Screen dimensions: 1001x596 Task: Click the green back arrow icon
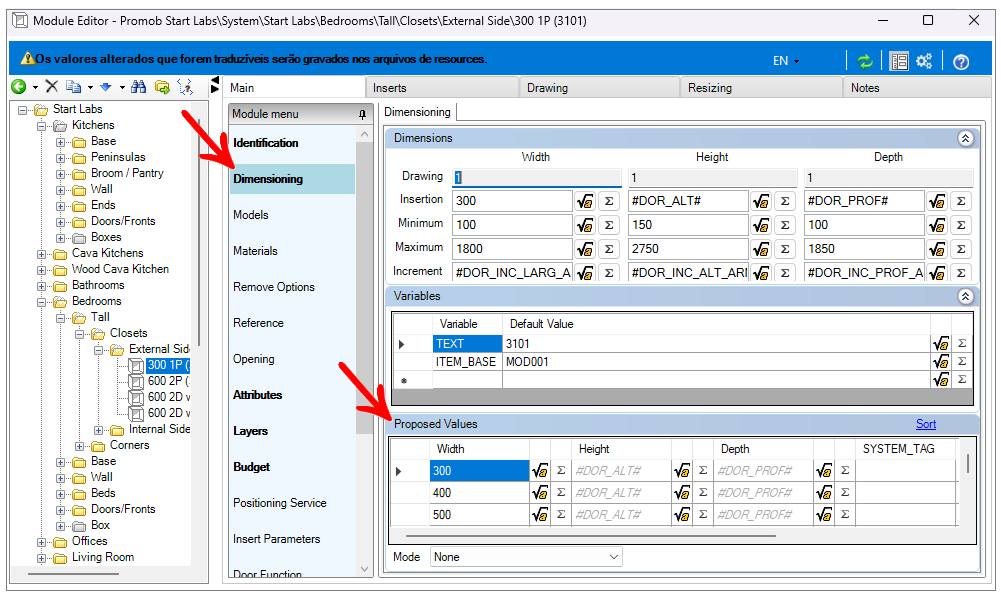pos(18,88)
